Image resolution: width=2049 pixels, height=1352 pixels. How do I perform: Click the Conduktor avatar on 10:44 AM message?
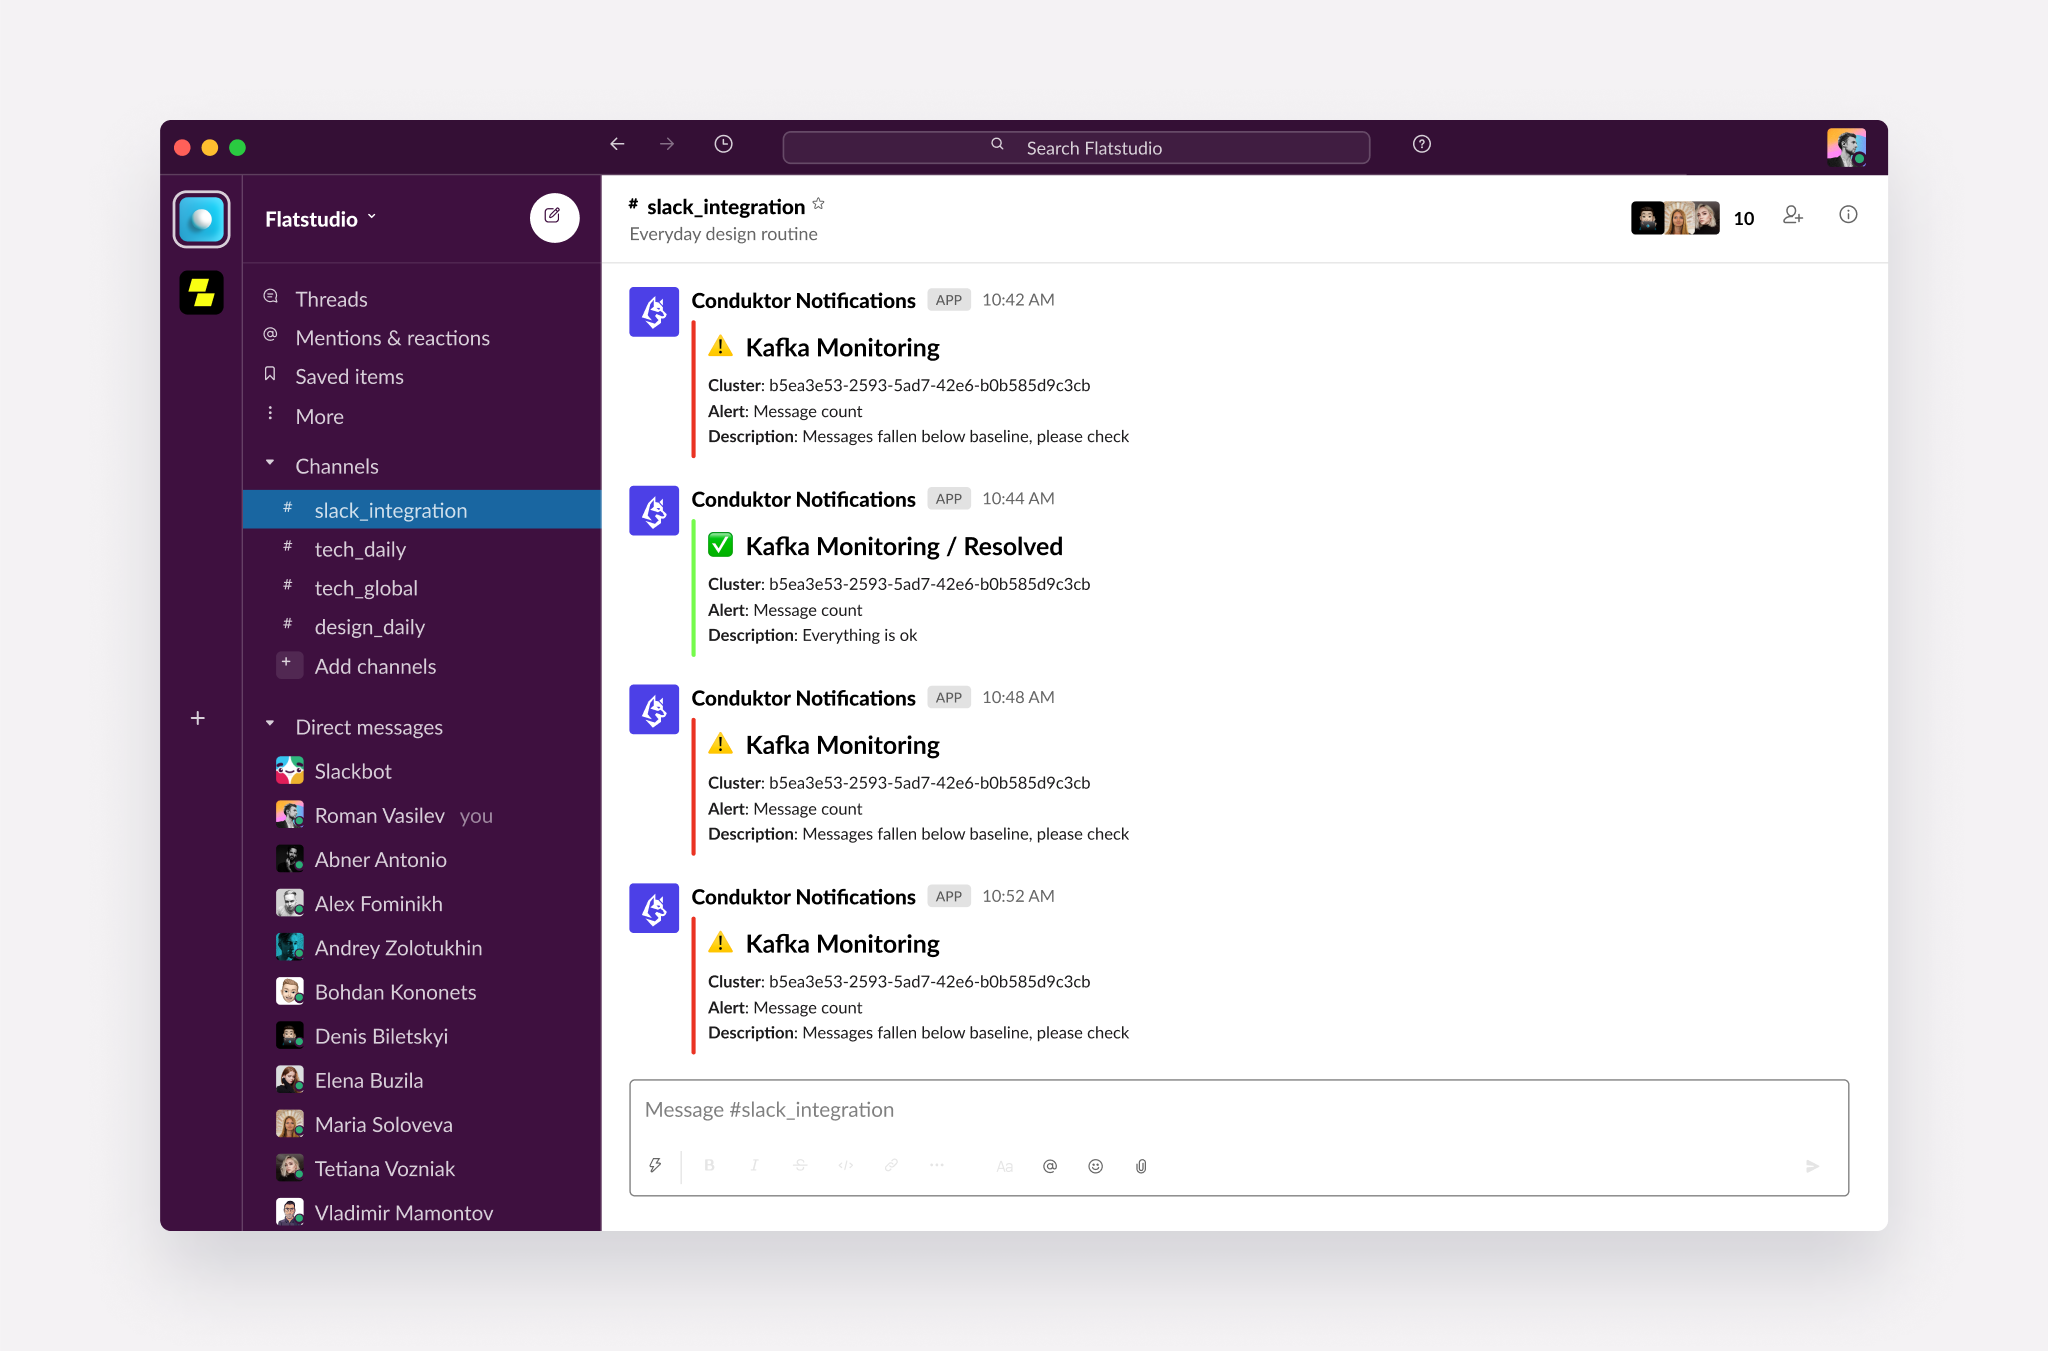(654, 511)
